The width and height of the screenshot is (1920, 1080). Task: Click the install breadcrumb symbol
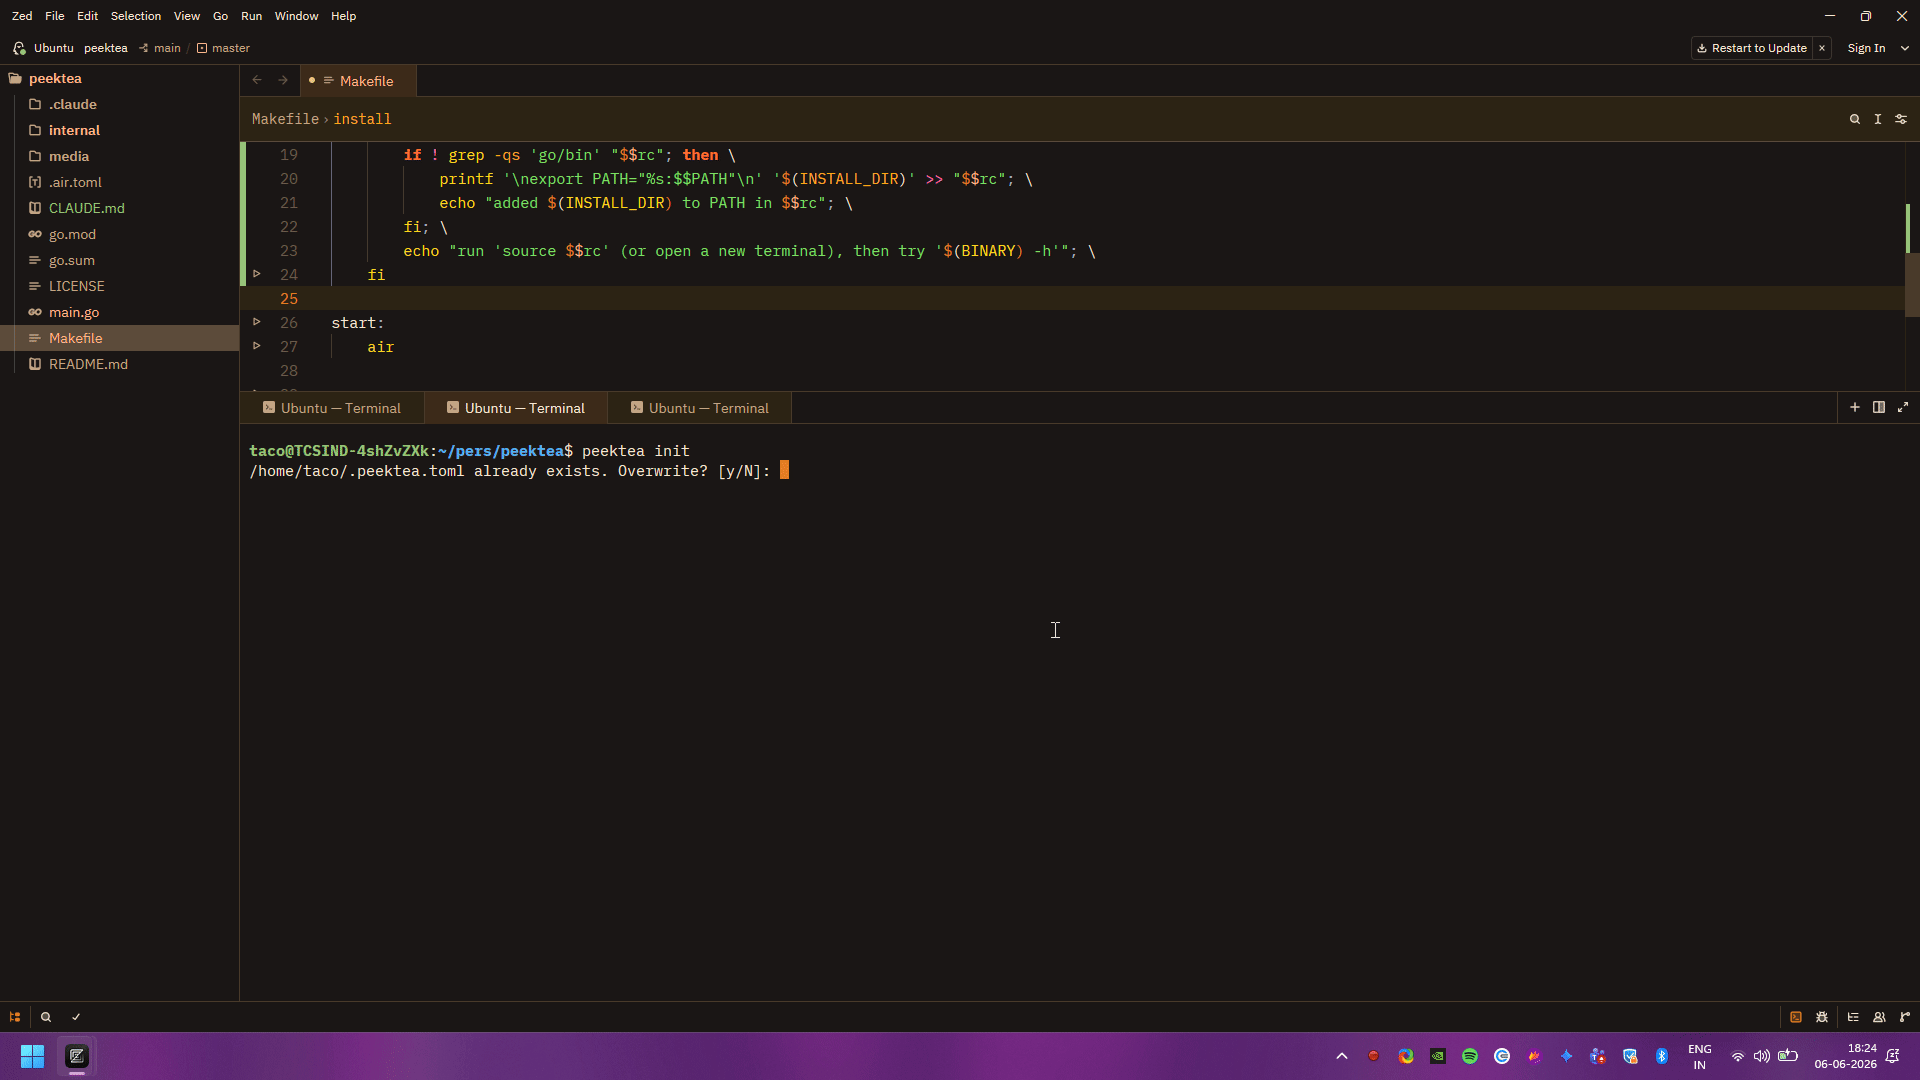click(x=362, y=119)
